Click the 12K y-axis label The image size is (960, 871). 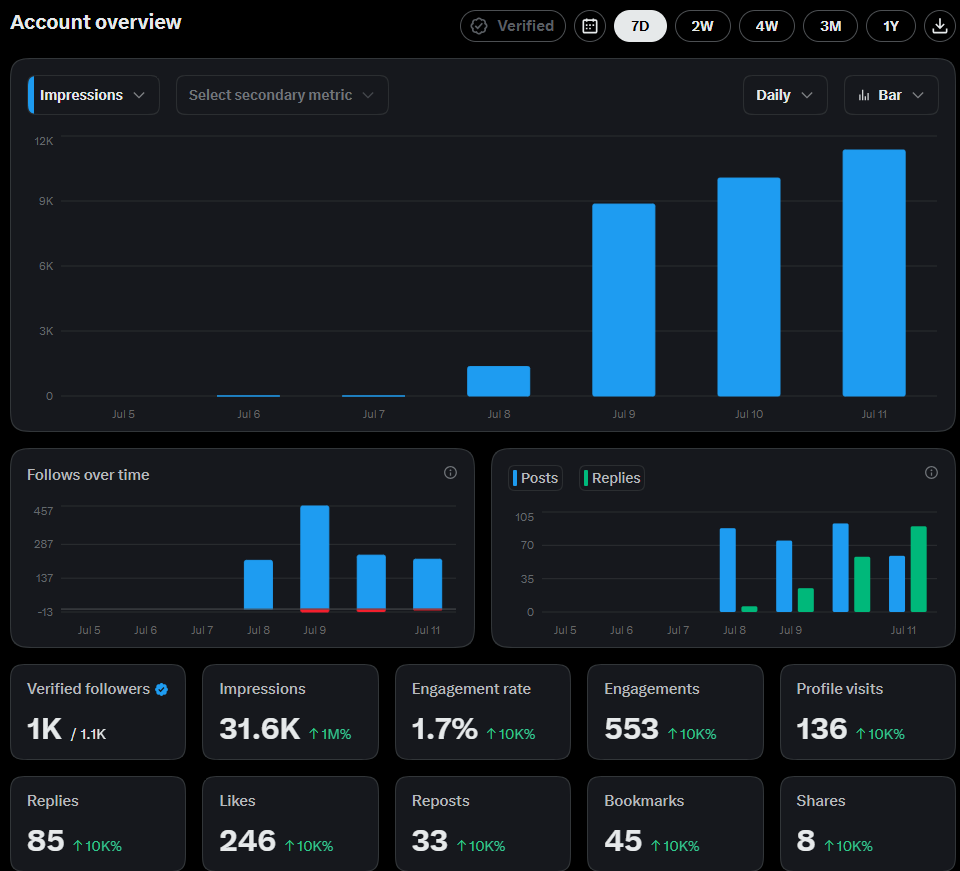(44, 141)
